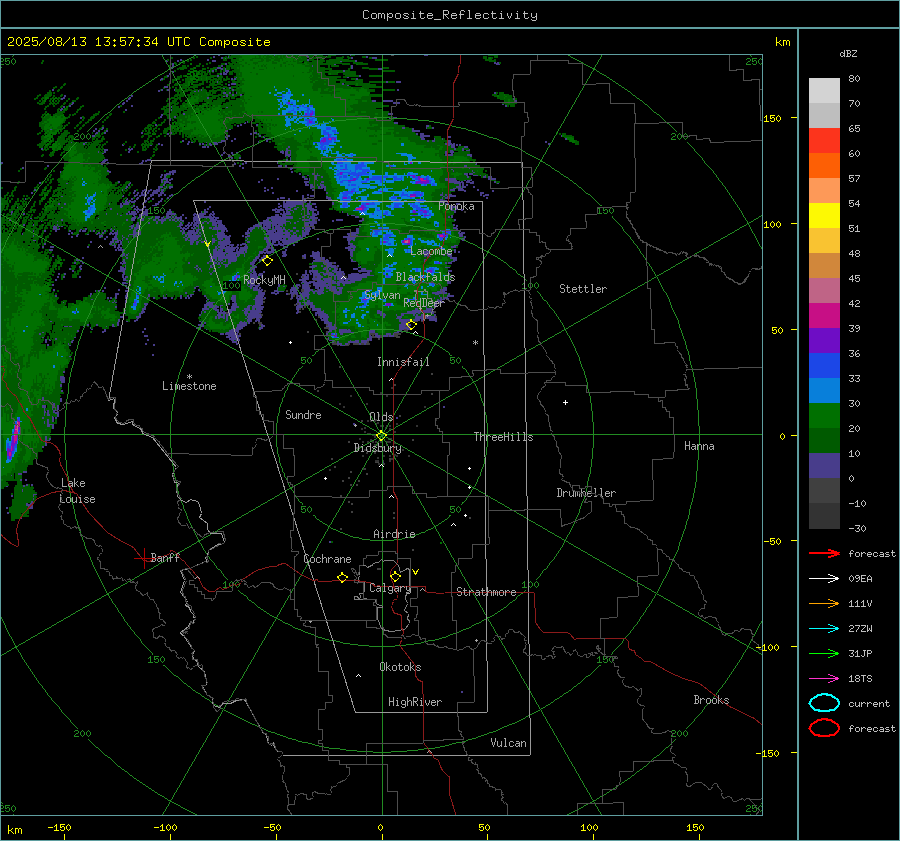The height and width of the screenshot is (841, 900).
Task: Click the magenta 18TS arrow icon
Action: 824,679
